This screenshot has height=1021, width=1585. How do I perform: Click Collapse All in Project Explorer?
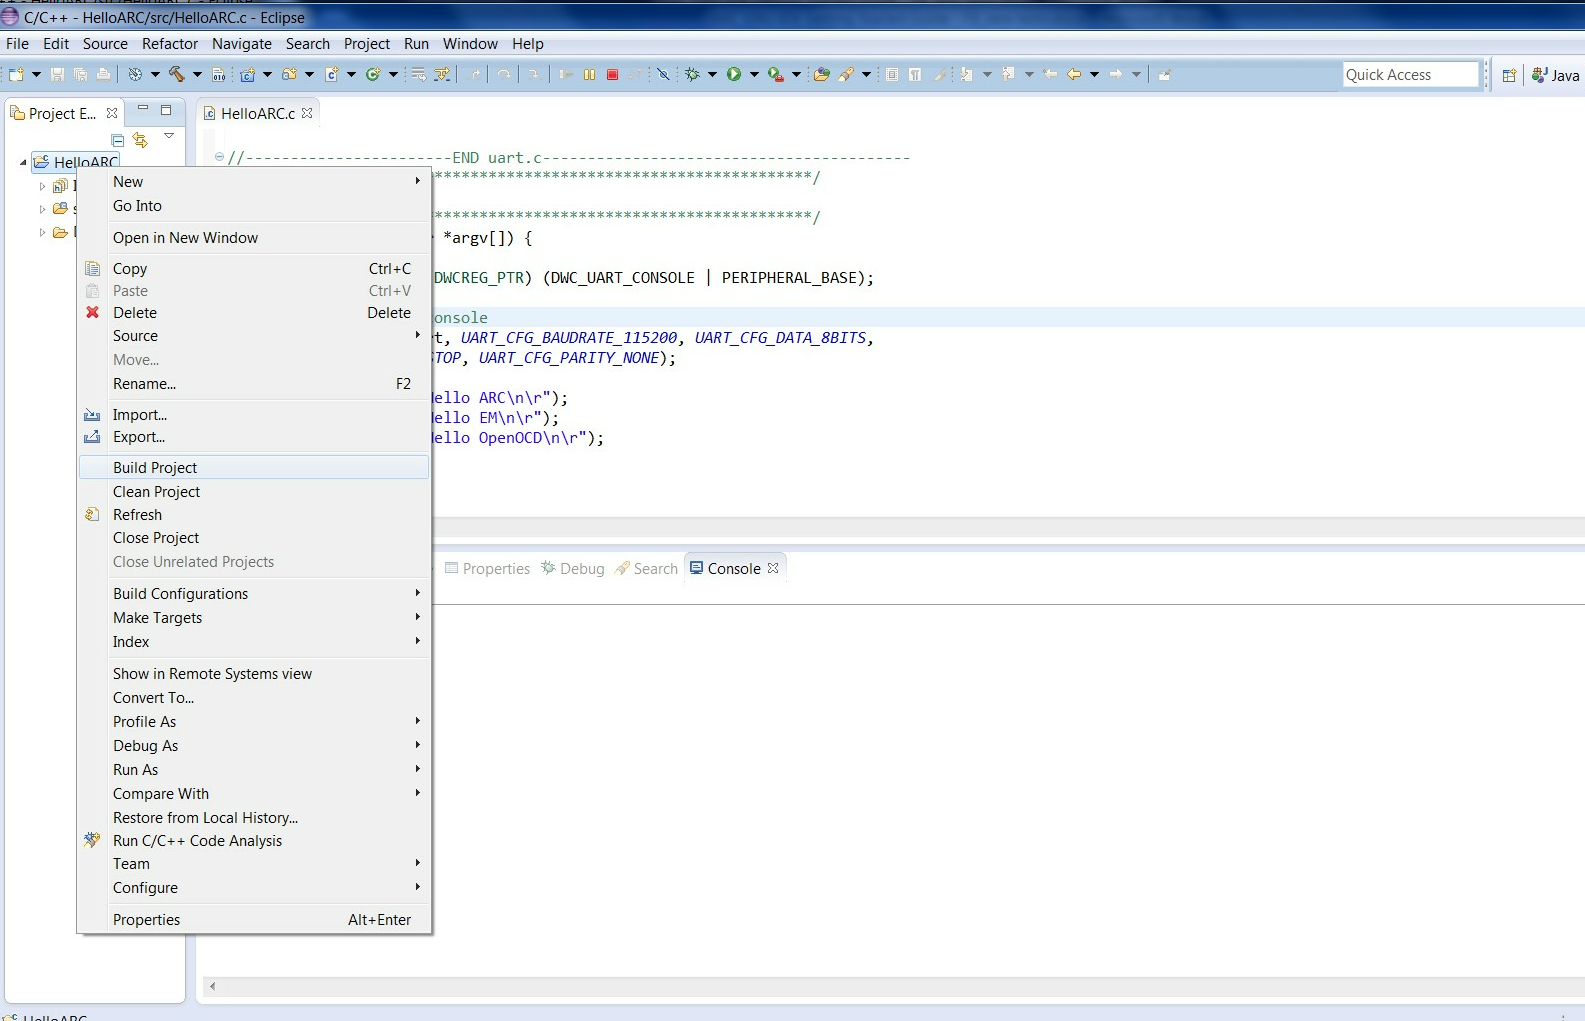[x=118, y=140]
